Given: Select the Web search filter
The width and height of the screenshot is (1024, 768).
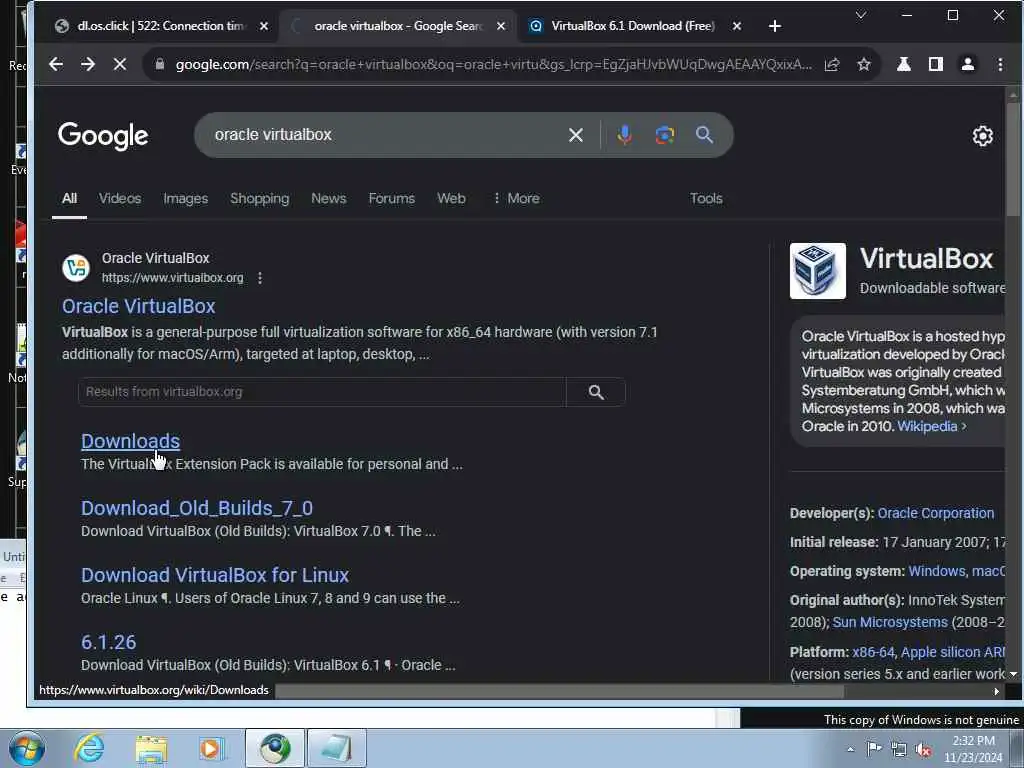Looking at the screenshot, I should pyautogui.click(x=451, y=199).
